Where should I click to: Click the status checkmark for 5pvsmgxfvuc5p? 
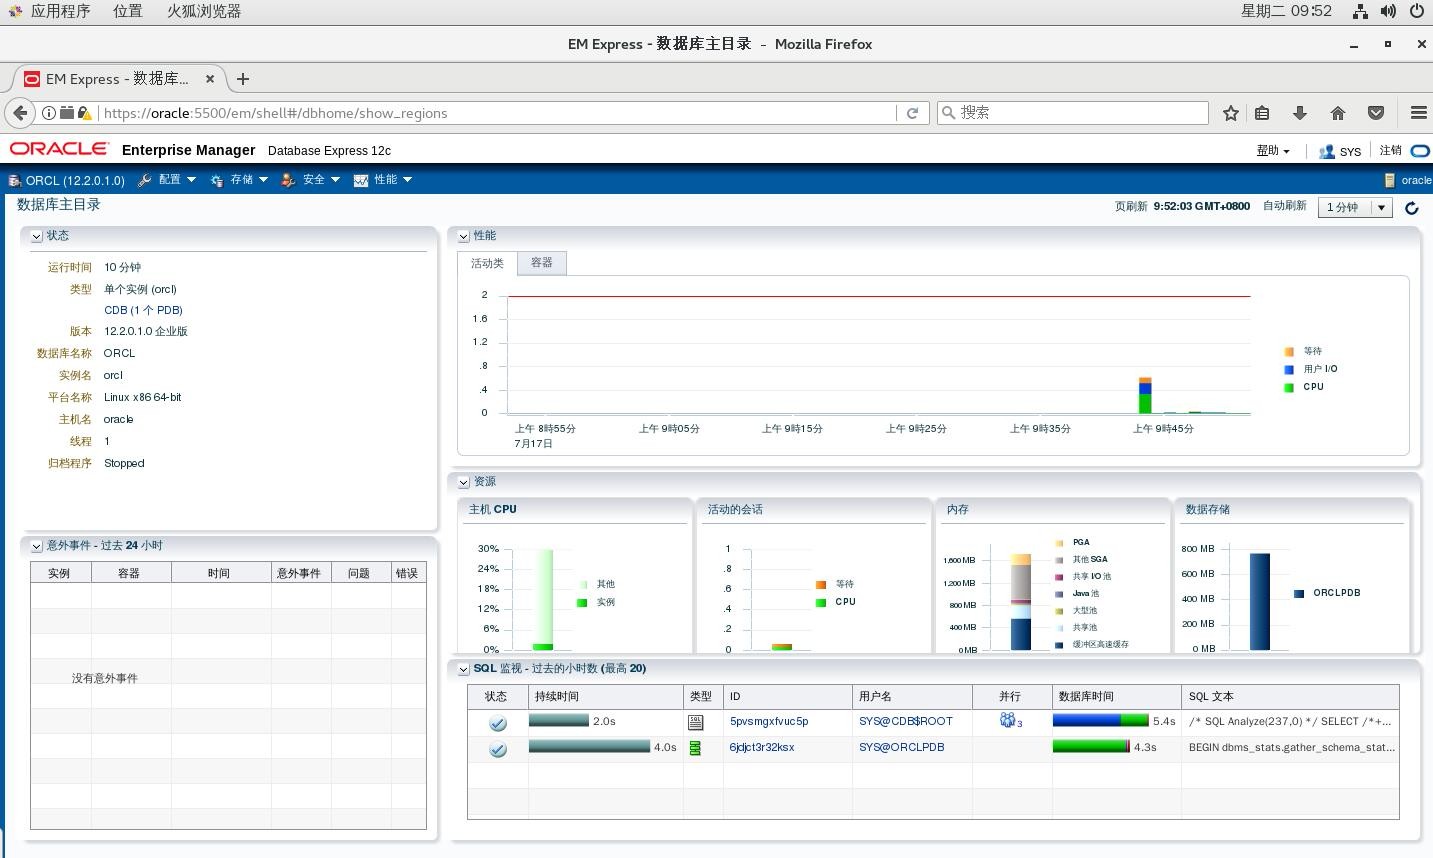(x=497, y=723)
